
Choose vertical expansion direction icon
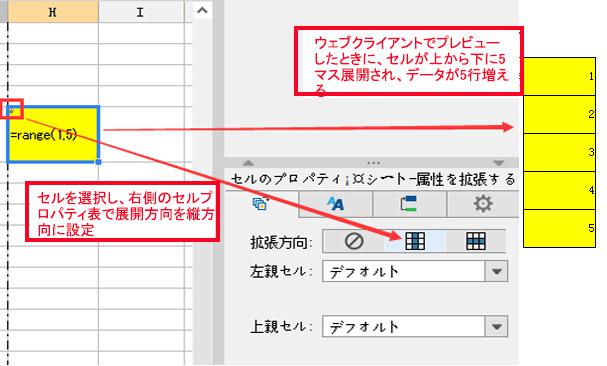point(415,241)
